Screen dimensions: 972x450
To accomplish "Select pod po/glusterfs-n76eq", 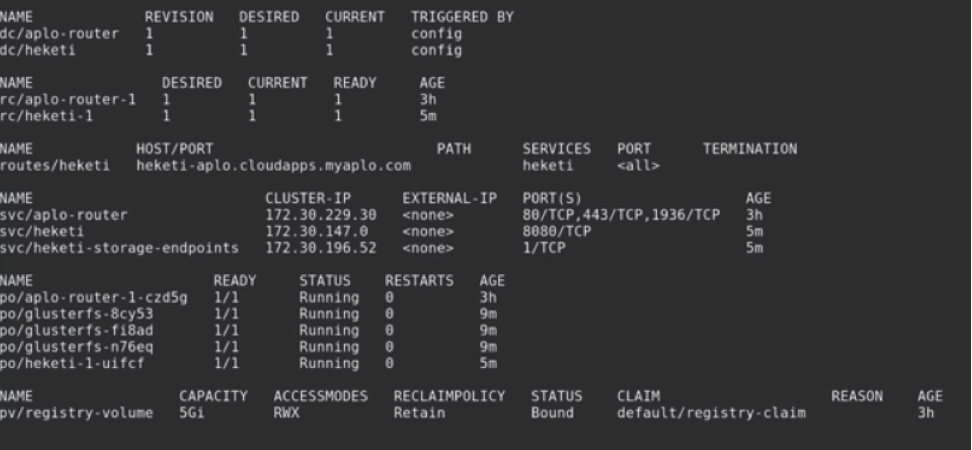I will point(68,346).
